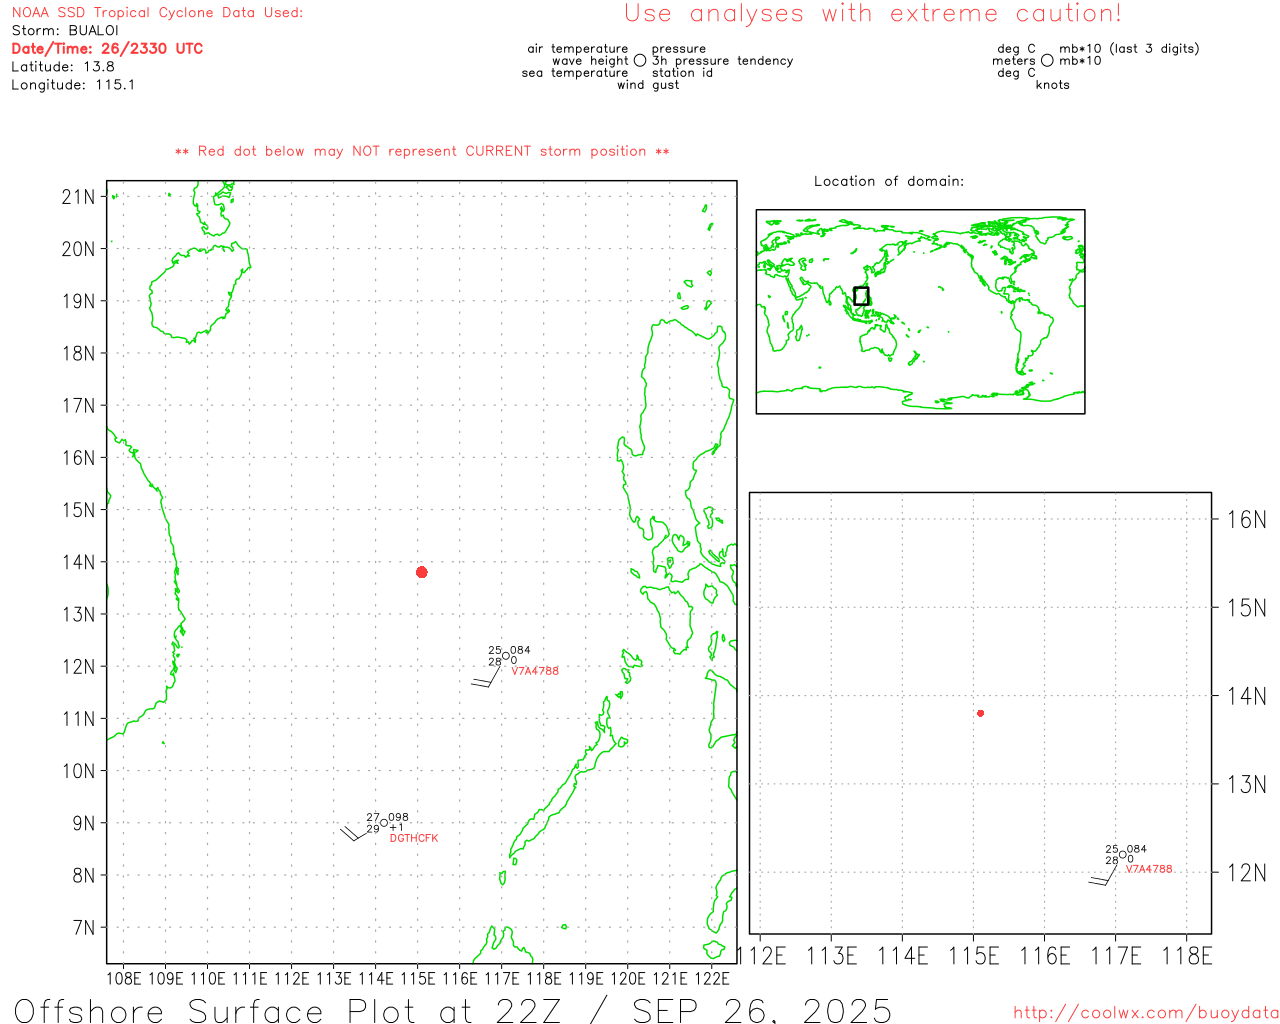Select the Date/Time 26/2330 UTC text
This screenshot has width=1280, height=1024.
pos(107,48)
